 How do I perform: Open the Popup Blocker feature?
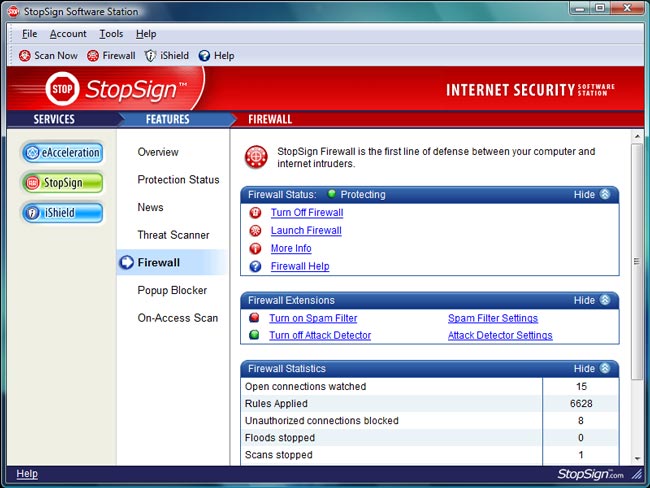click(x=172, y=290)
